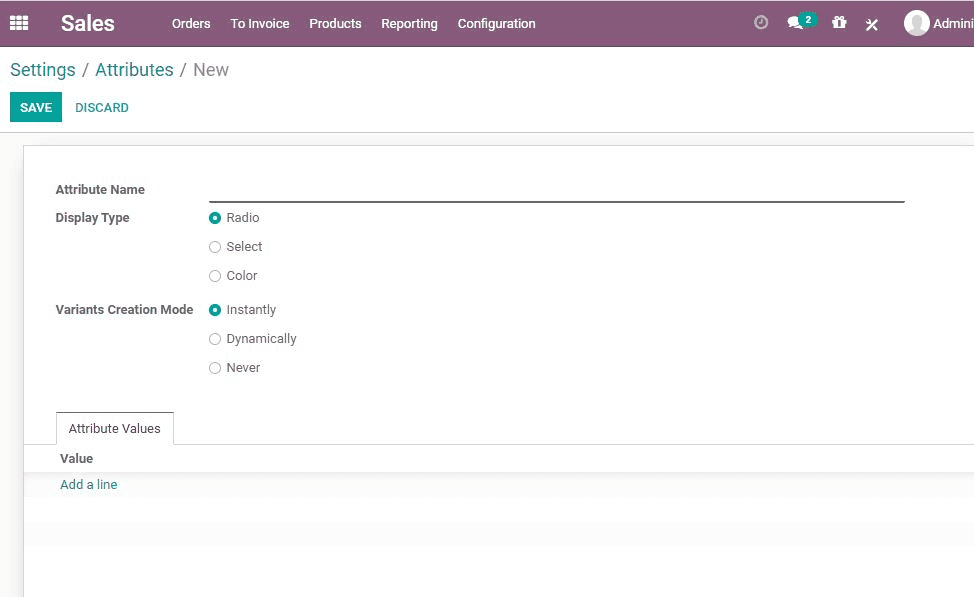This screenshot has width=974, height=597.
Task: Click the Value column header
Action: click(76, 458)
